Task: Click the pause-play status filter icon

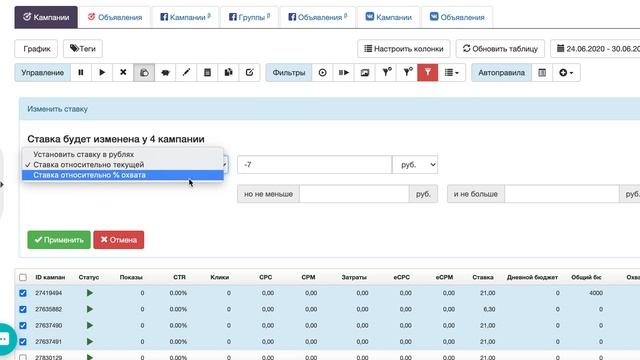Action: tap(344, 73)
